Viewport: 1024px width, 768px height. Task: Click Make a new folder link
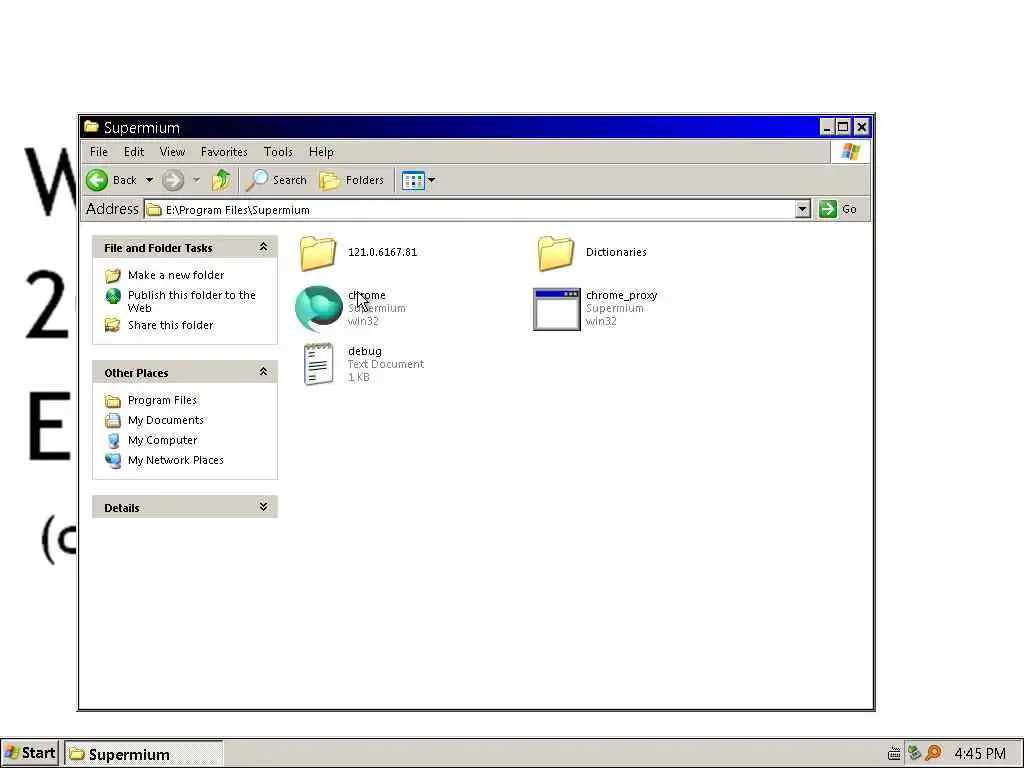176,275
